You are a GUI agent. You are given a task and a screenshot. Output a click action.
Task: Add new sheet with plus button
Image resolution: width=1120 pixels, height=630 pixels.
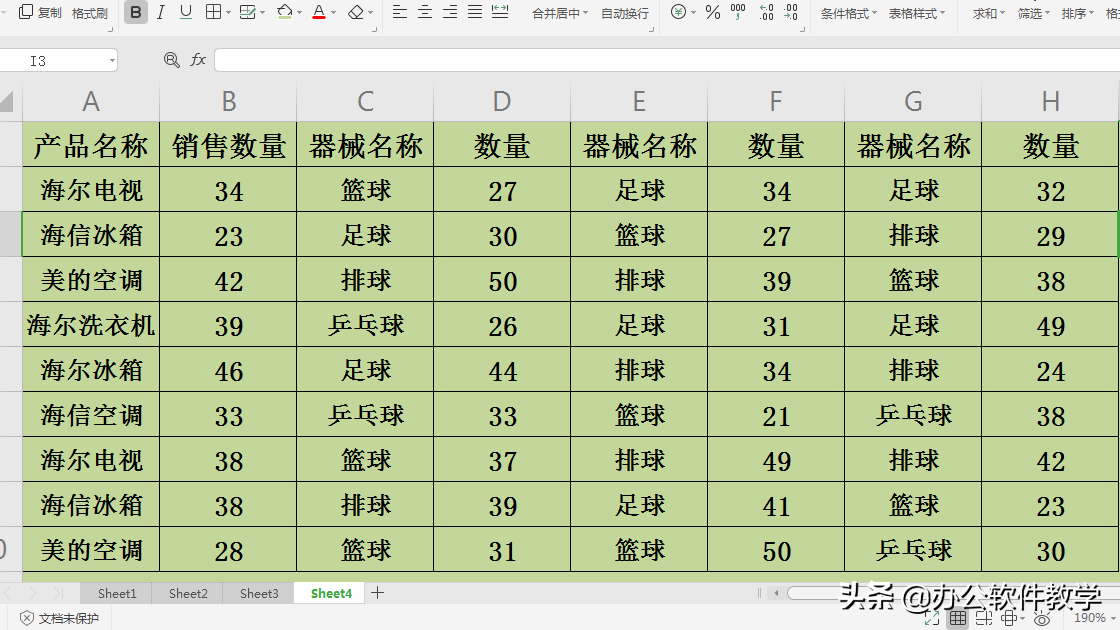[x=378, y=593]
